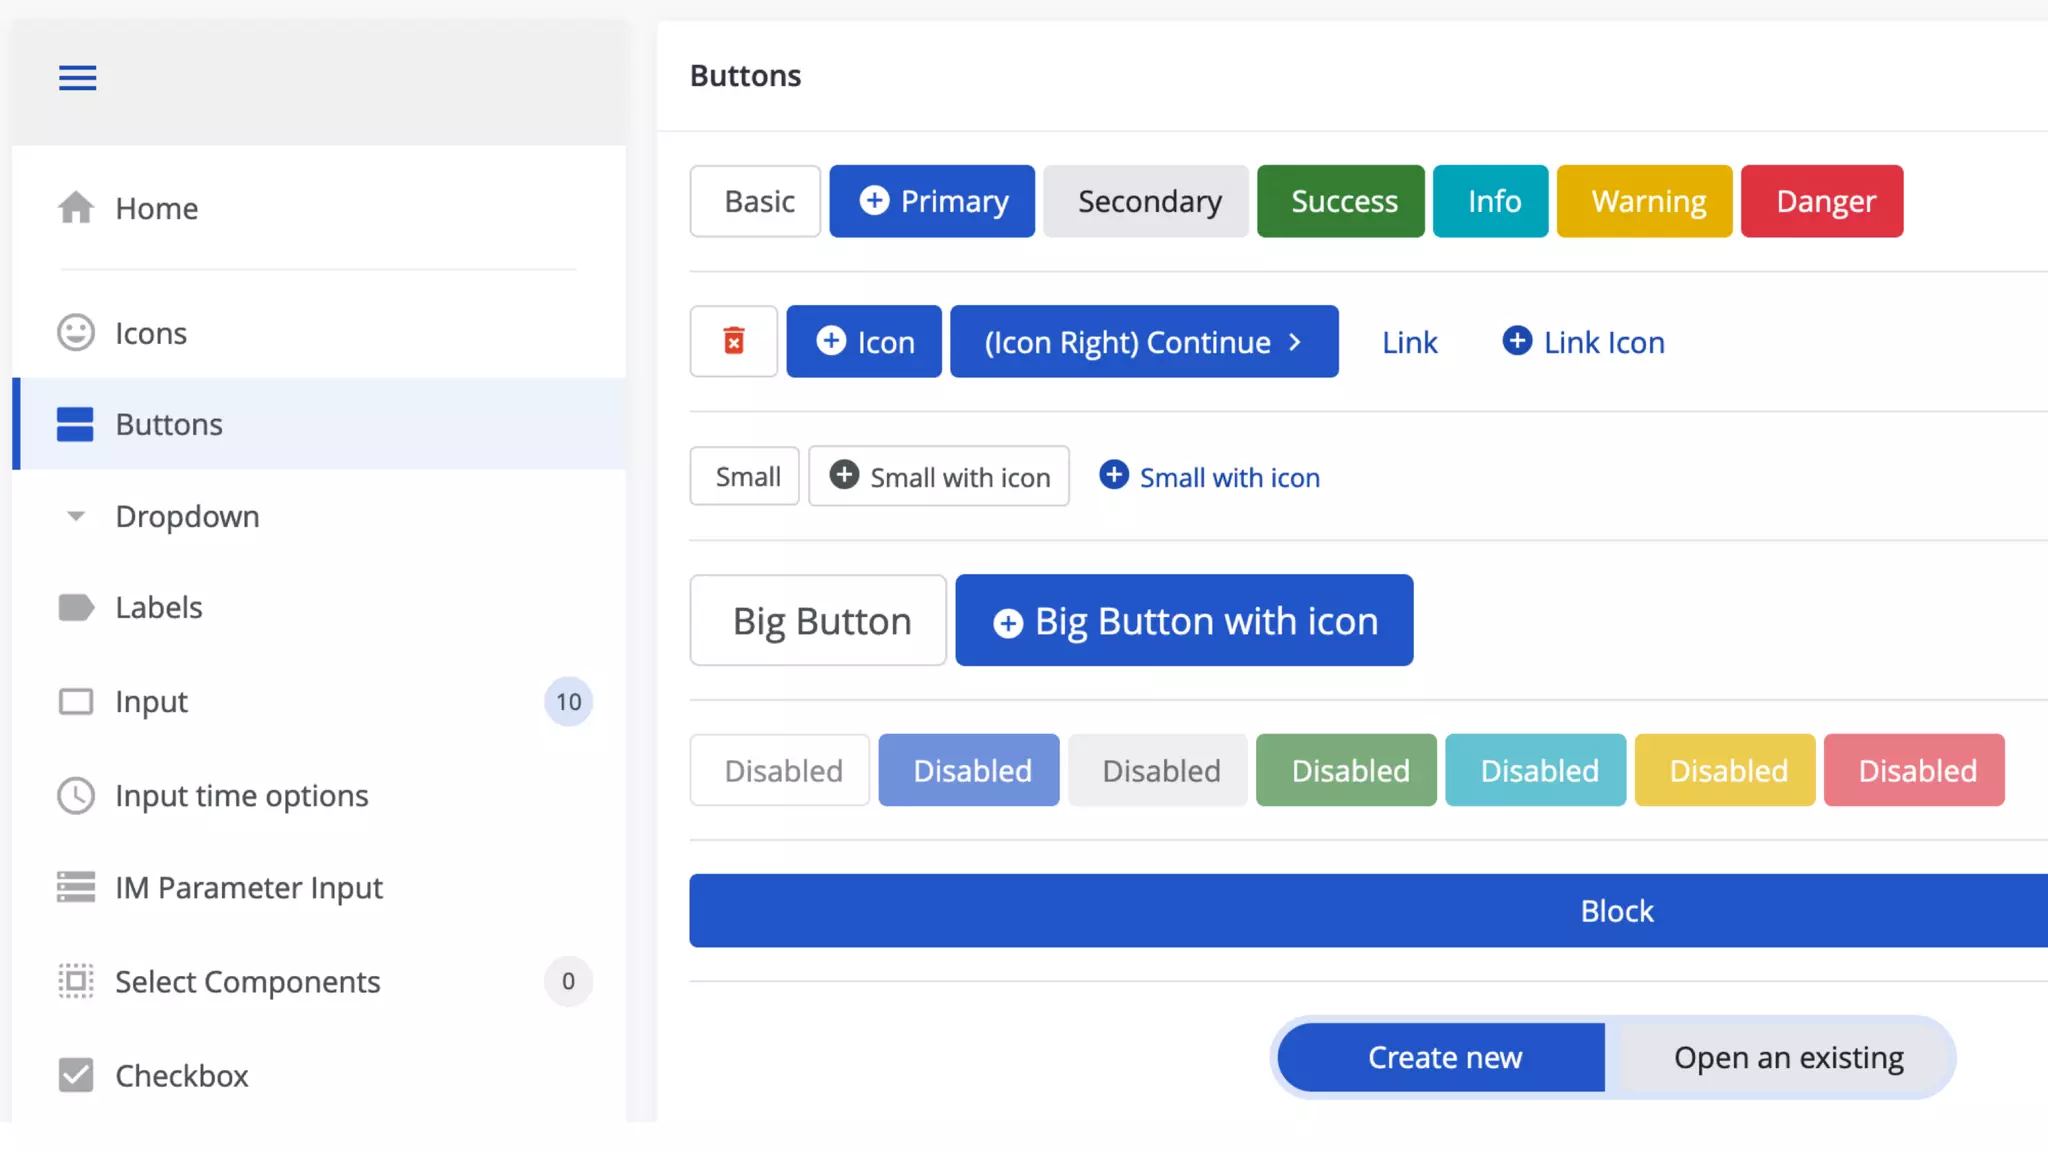2048x1152 pixels.
Task: Click the Labels tag icon in sidebar
Action: coord(76,607)
